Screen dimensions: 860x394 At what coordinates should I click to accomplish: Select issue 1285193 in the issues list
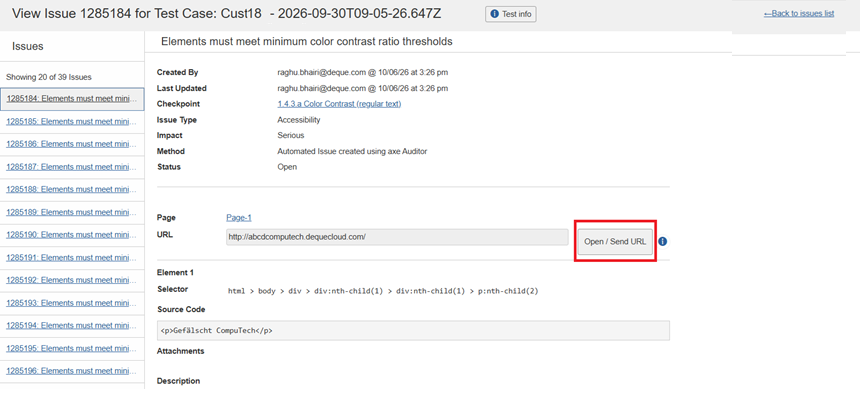[72, 303]
